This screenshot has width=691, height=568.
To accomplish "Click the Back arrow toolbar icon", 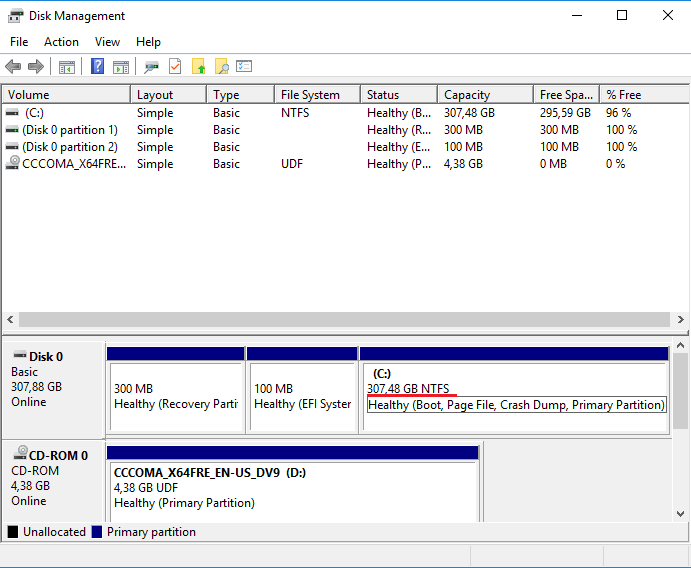I will tap(13, 67).
